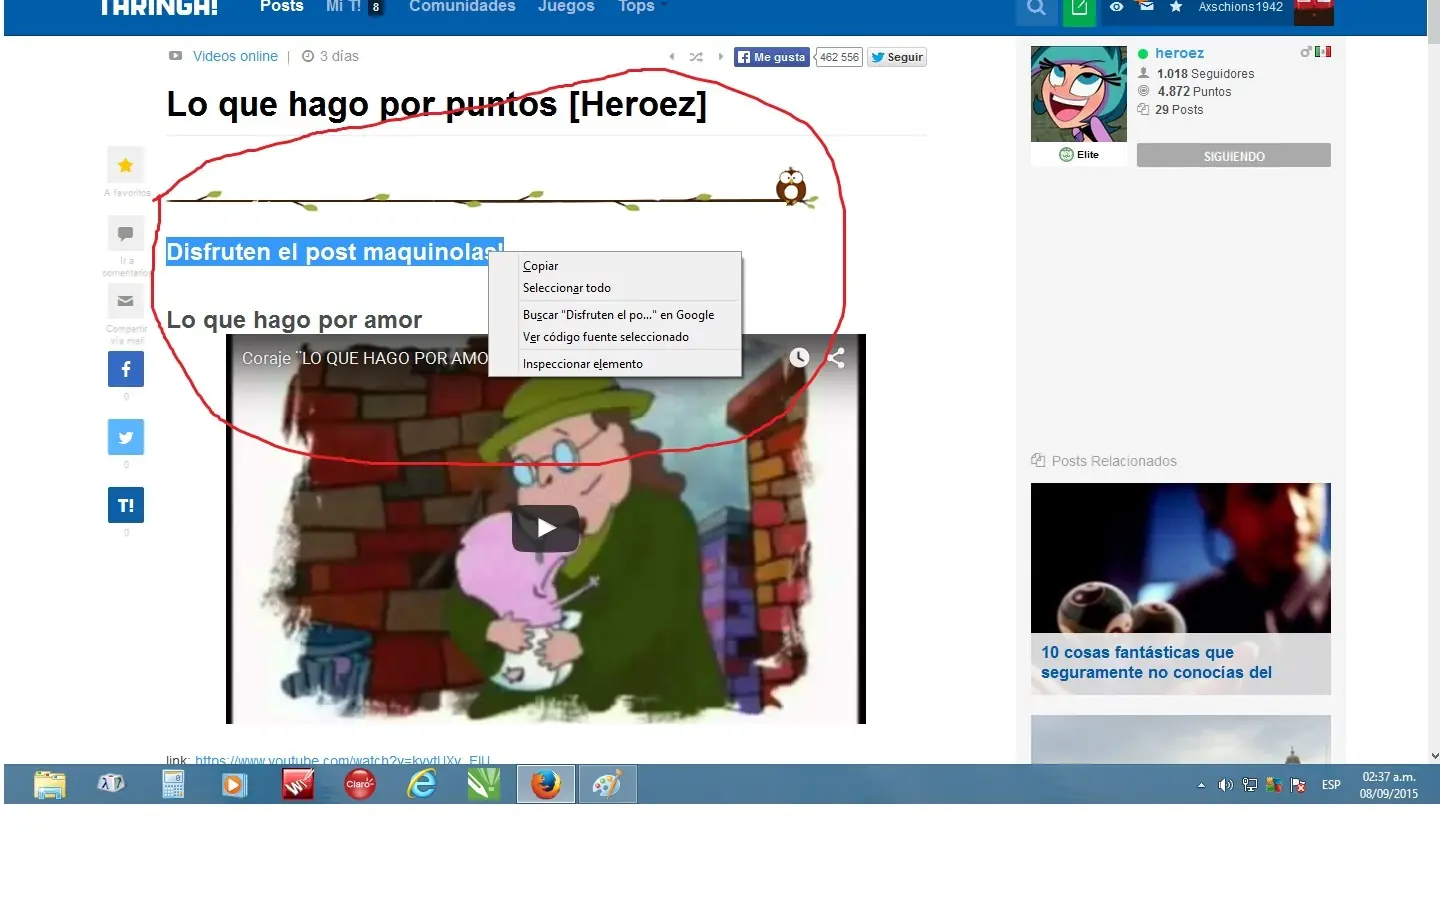The image size is (1440, 900).
Task: Switch to Paint in taskbar
Action: tap(607, 785)
